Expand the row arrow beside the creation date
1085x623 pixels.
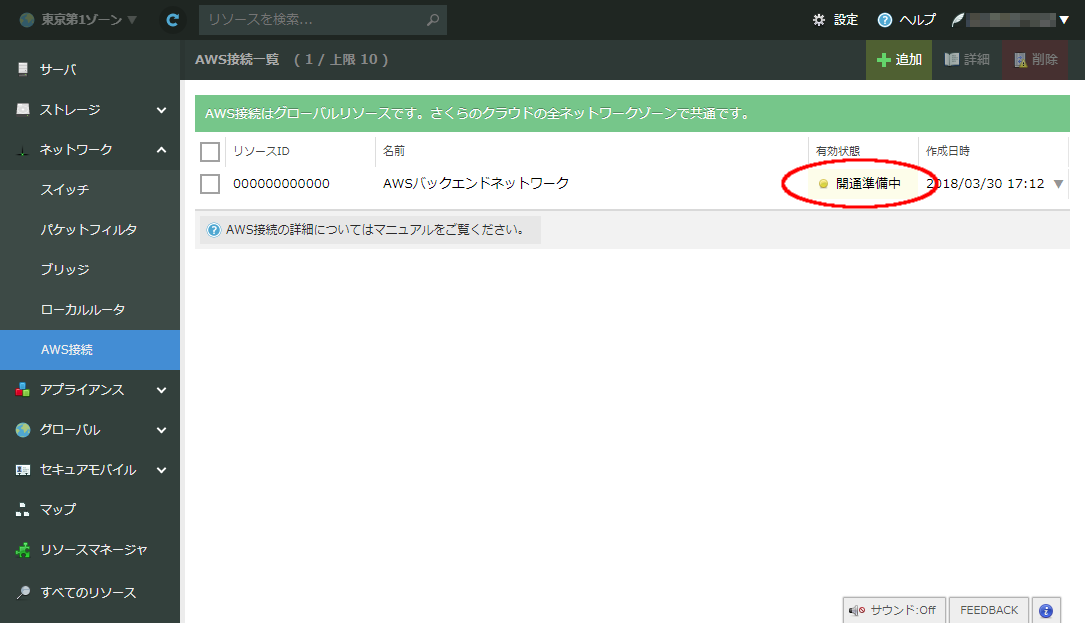[x=1058, y=184]
